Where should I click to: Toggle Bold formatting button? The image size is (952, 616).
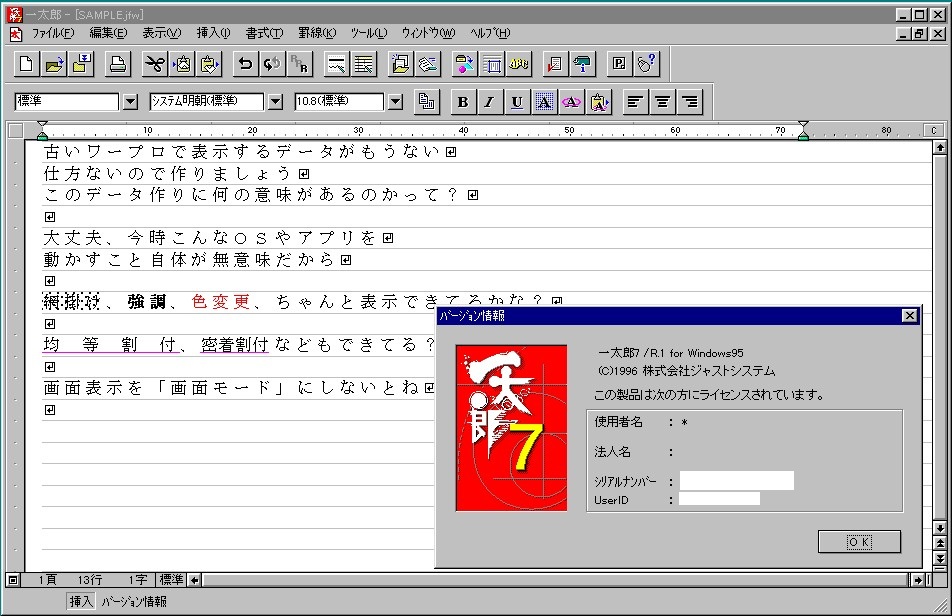pyautogui.click(x=461, y=102)
